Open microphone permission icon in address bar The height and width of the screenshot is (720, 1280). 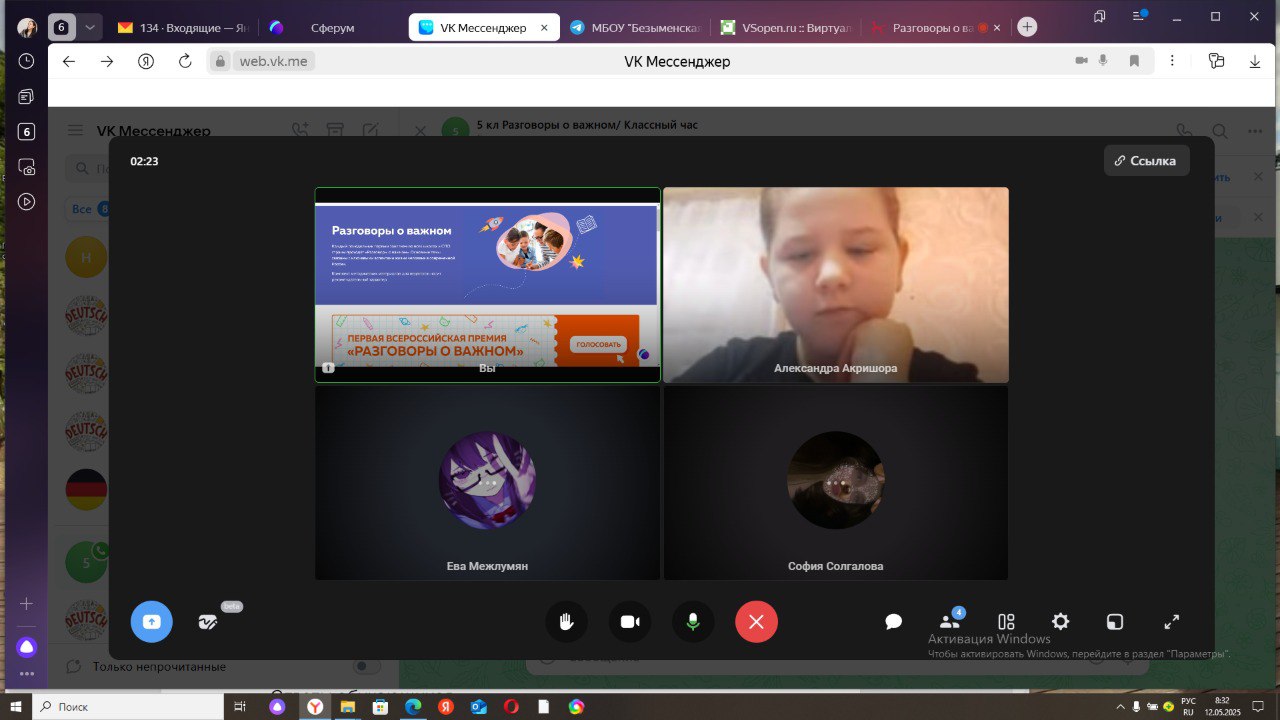pyautogui.click(x=1103, y=61)
